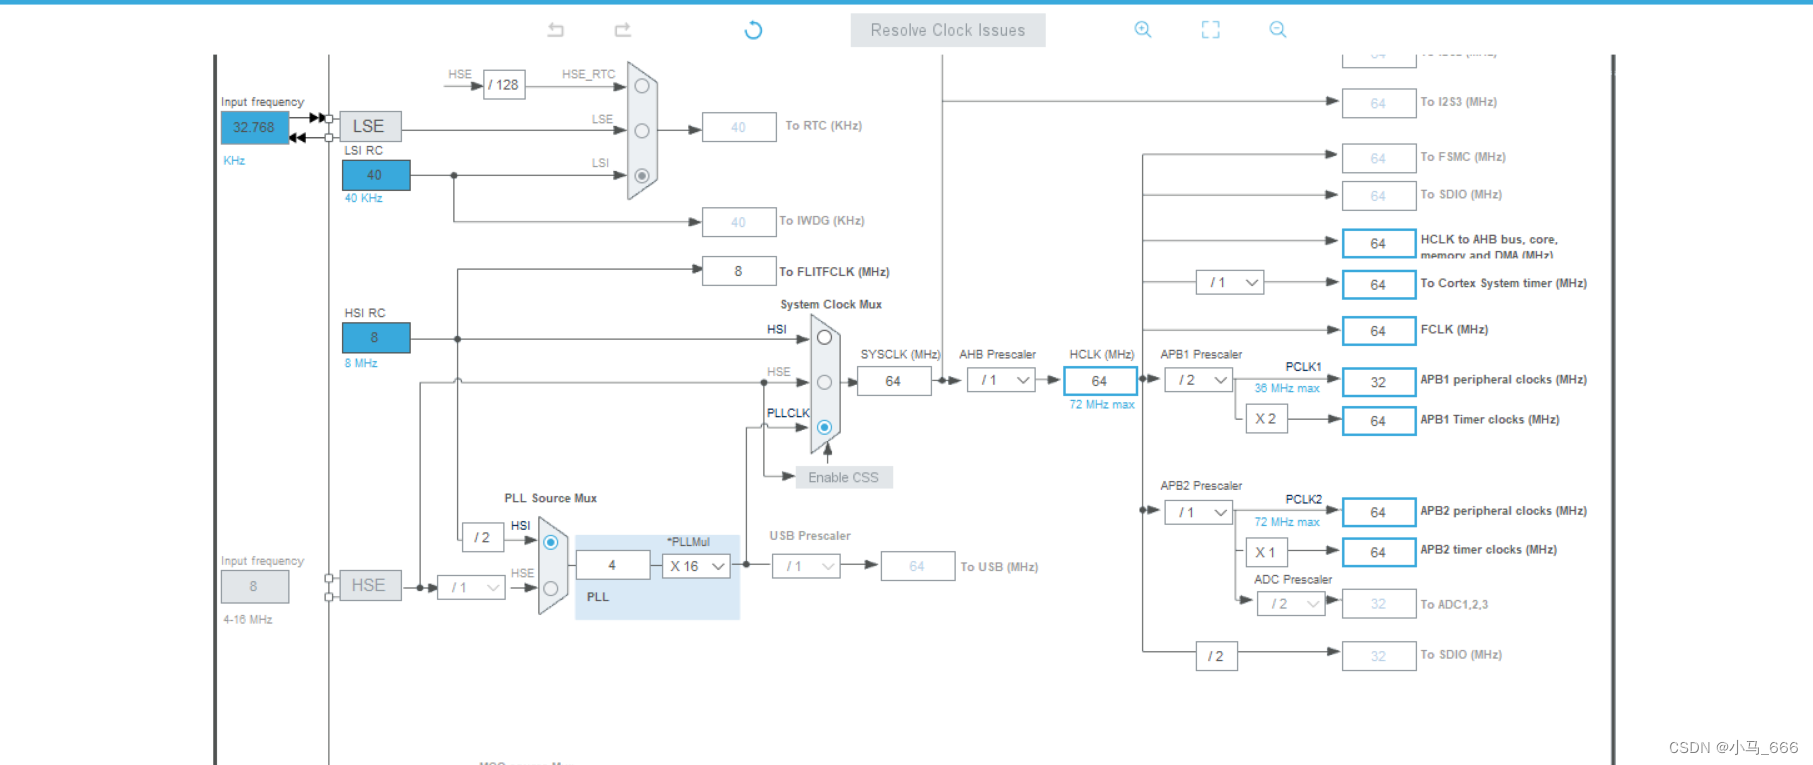Click the FCLK (MHz) value field
Image resolution: width=1813 pixels, height=765 pixels.
tap(1379, 330)
